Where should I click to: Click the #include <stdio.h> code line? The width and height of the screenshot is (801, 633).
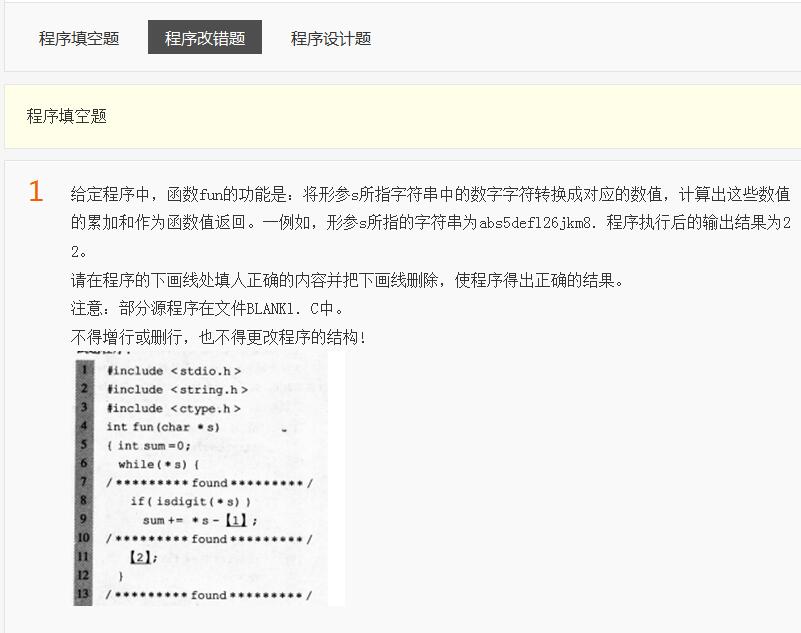click(174, 371)
